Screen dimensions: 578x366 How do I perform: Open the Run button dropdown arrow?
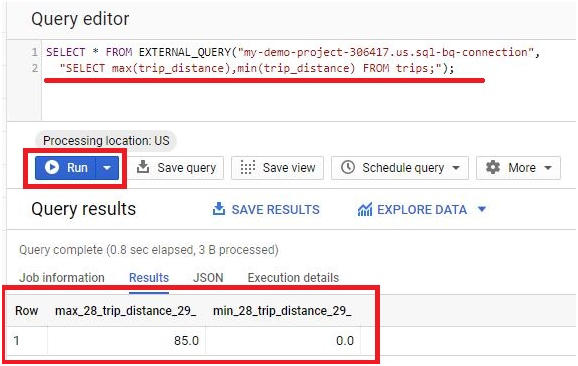(107, 168)
